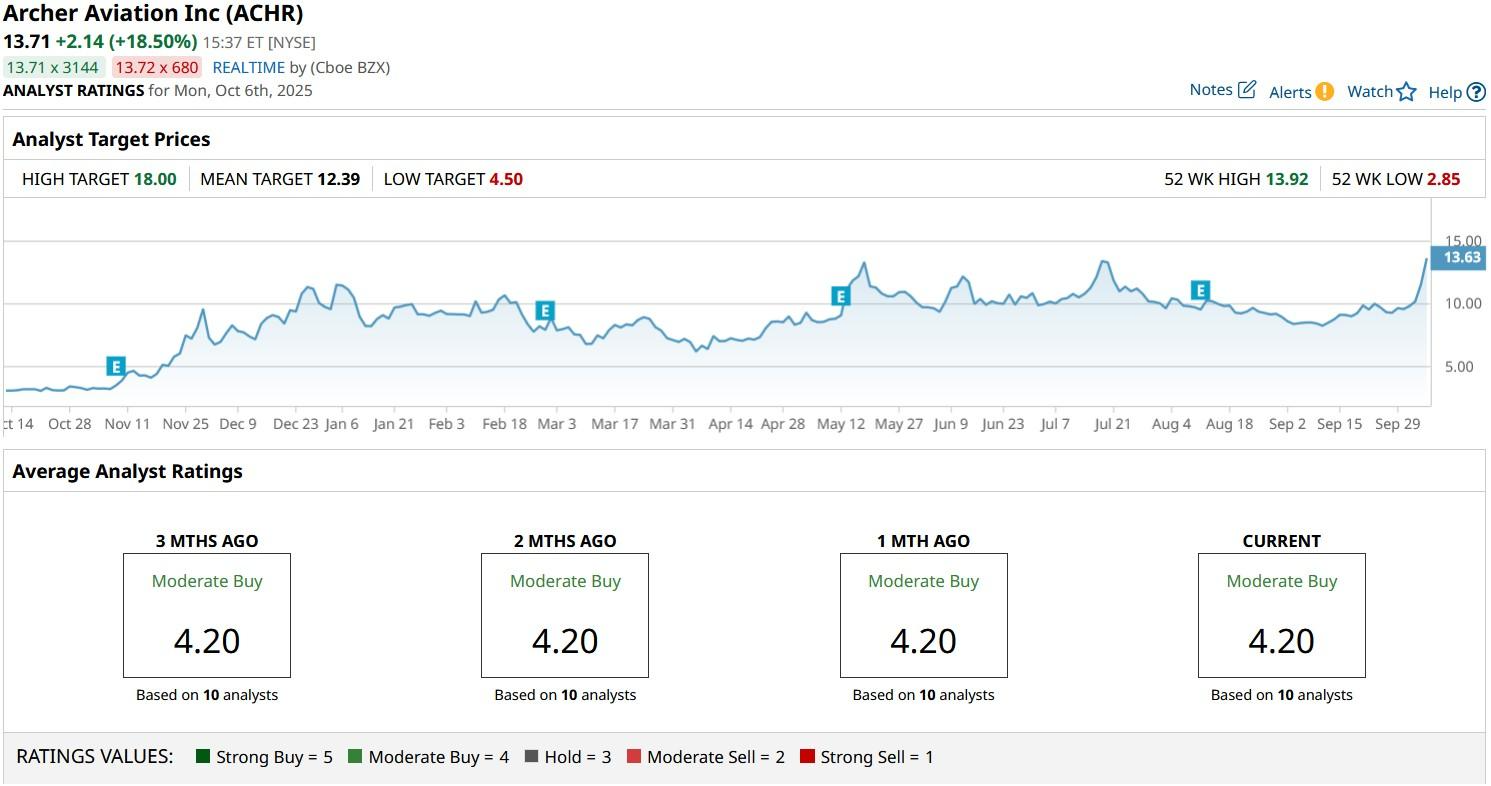Click analyst count under 3 MTHS AGO box
The image size is (1491, 786).
[207, 695]
